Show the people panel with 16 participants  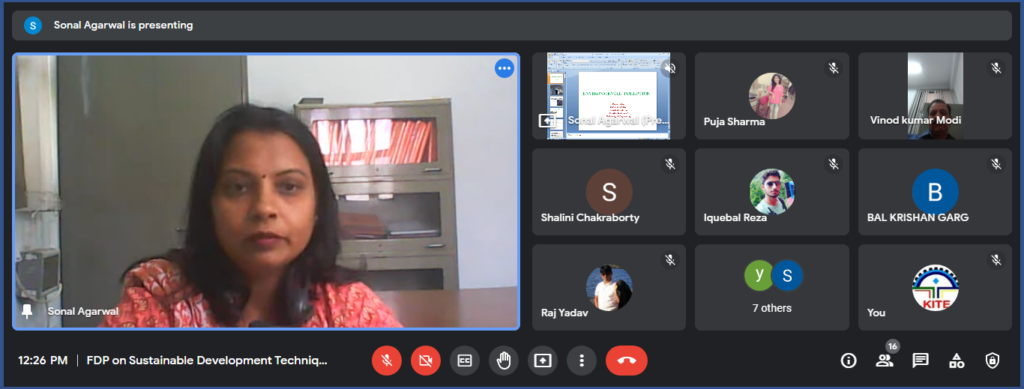884,360
